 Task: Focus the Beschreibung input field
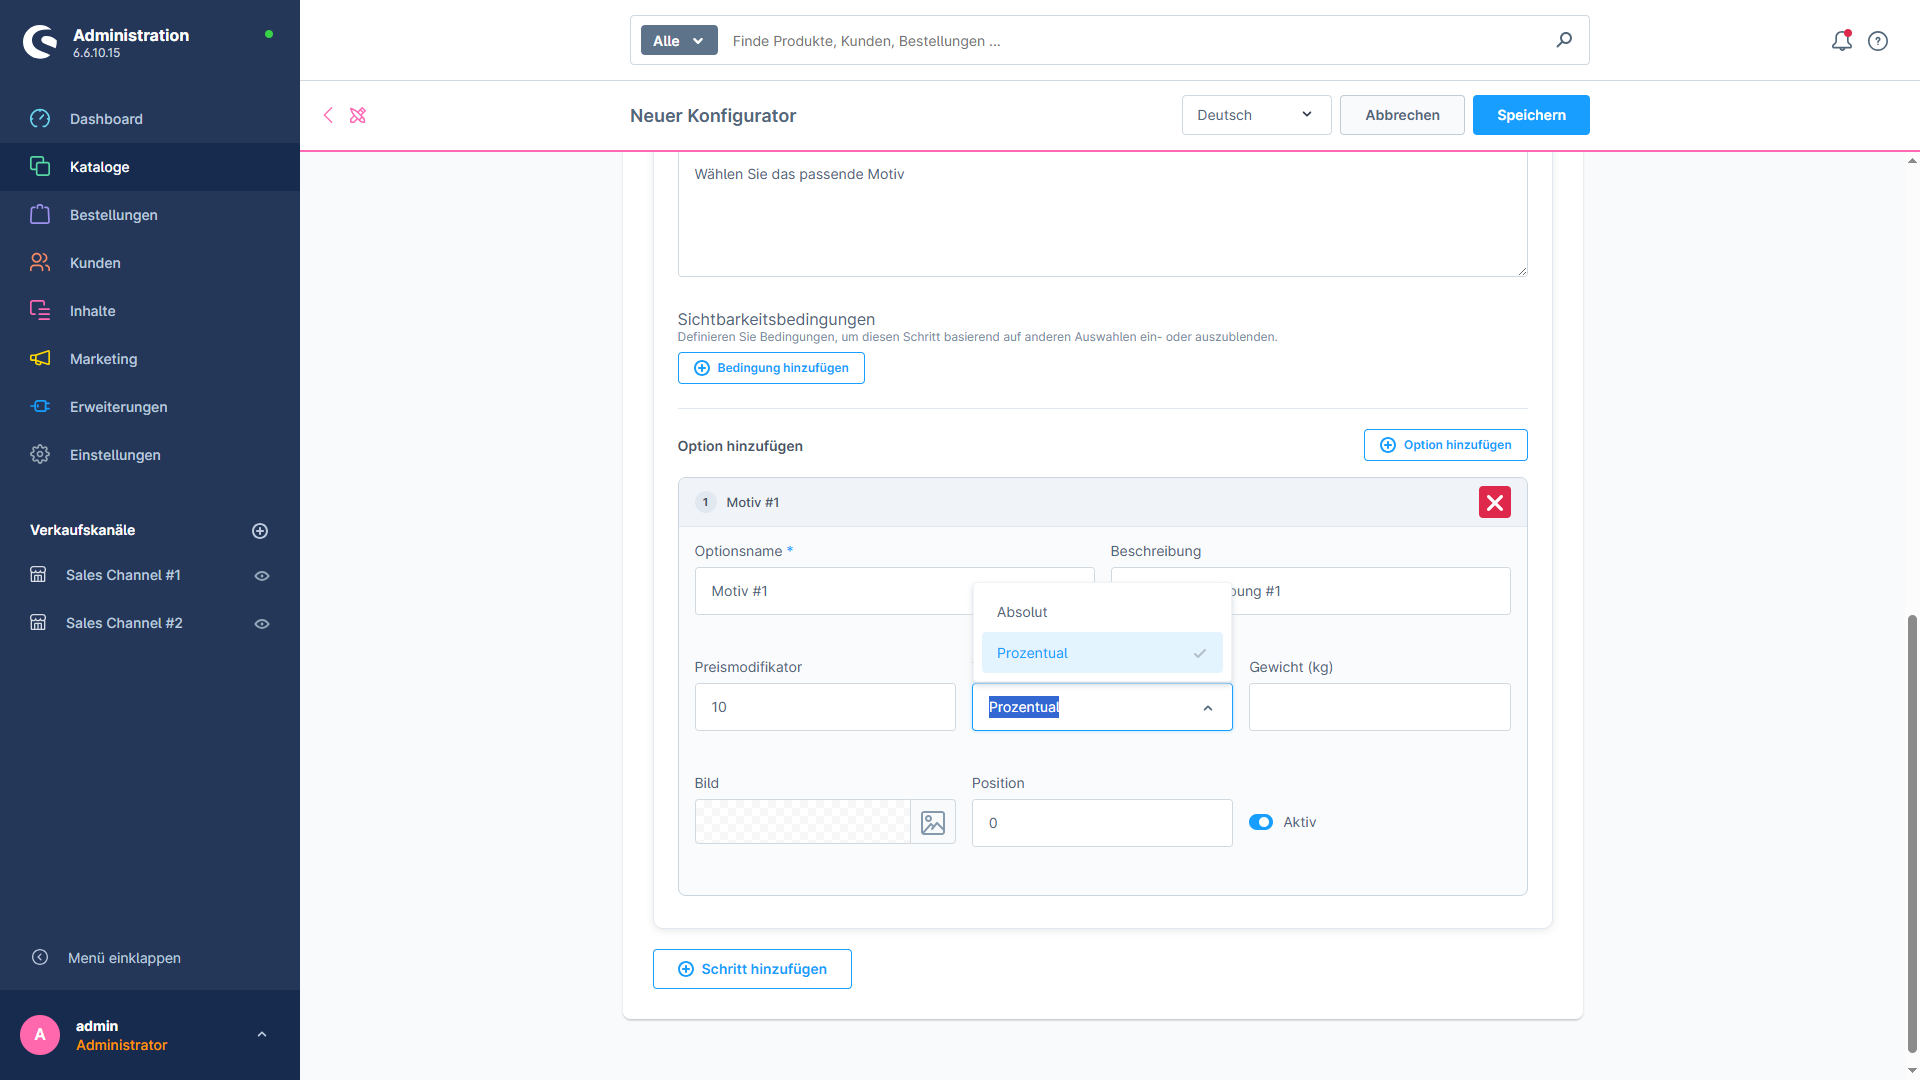point(1310,591)
